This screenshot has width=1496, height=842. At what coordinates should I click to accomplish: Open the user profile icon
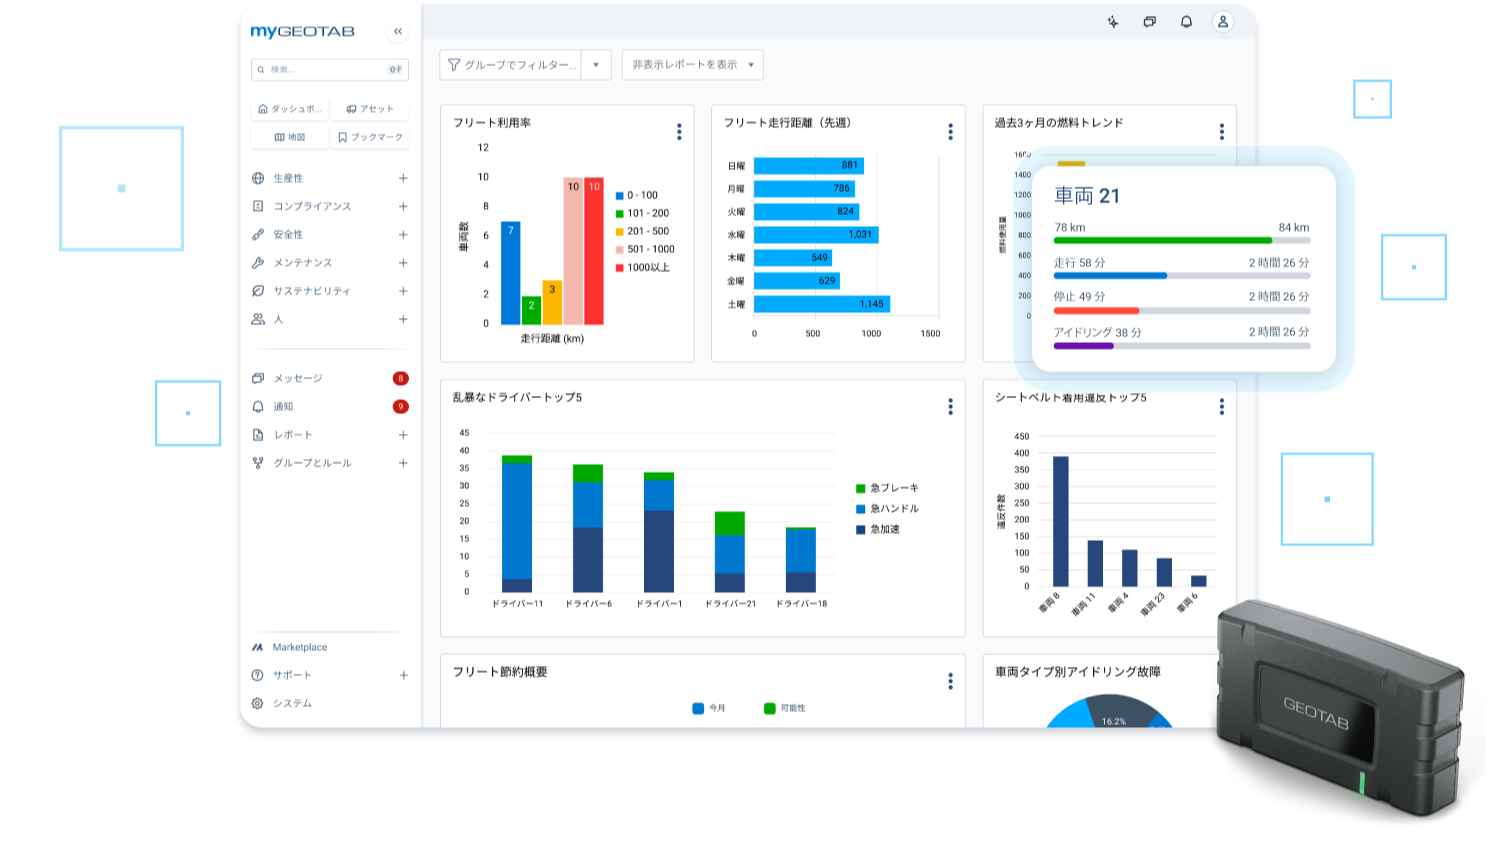tap(1222, 22)
